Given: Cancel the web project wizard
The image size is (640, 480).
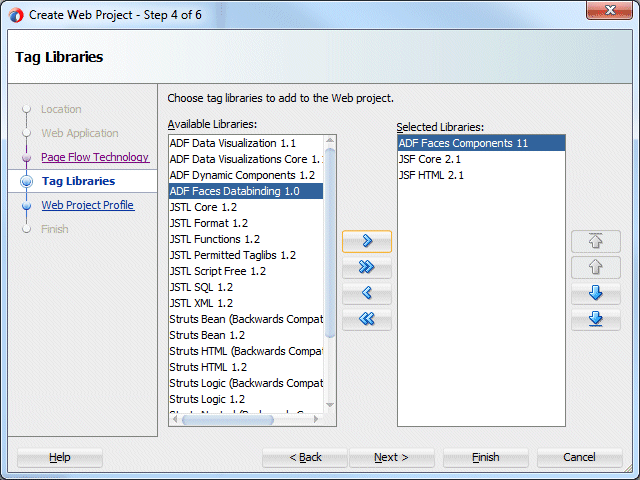Looking at the screenshot, I should coord(580,457).
